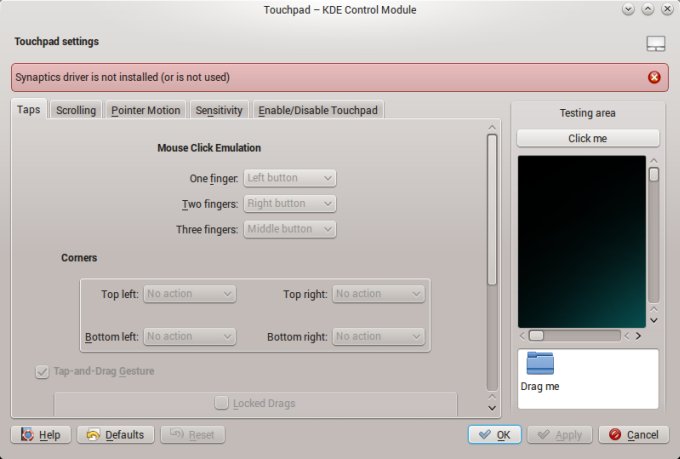Screen dimensions: 680x459
Task: Click testing area scroll down arrow
Action: pos(654,321)
